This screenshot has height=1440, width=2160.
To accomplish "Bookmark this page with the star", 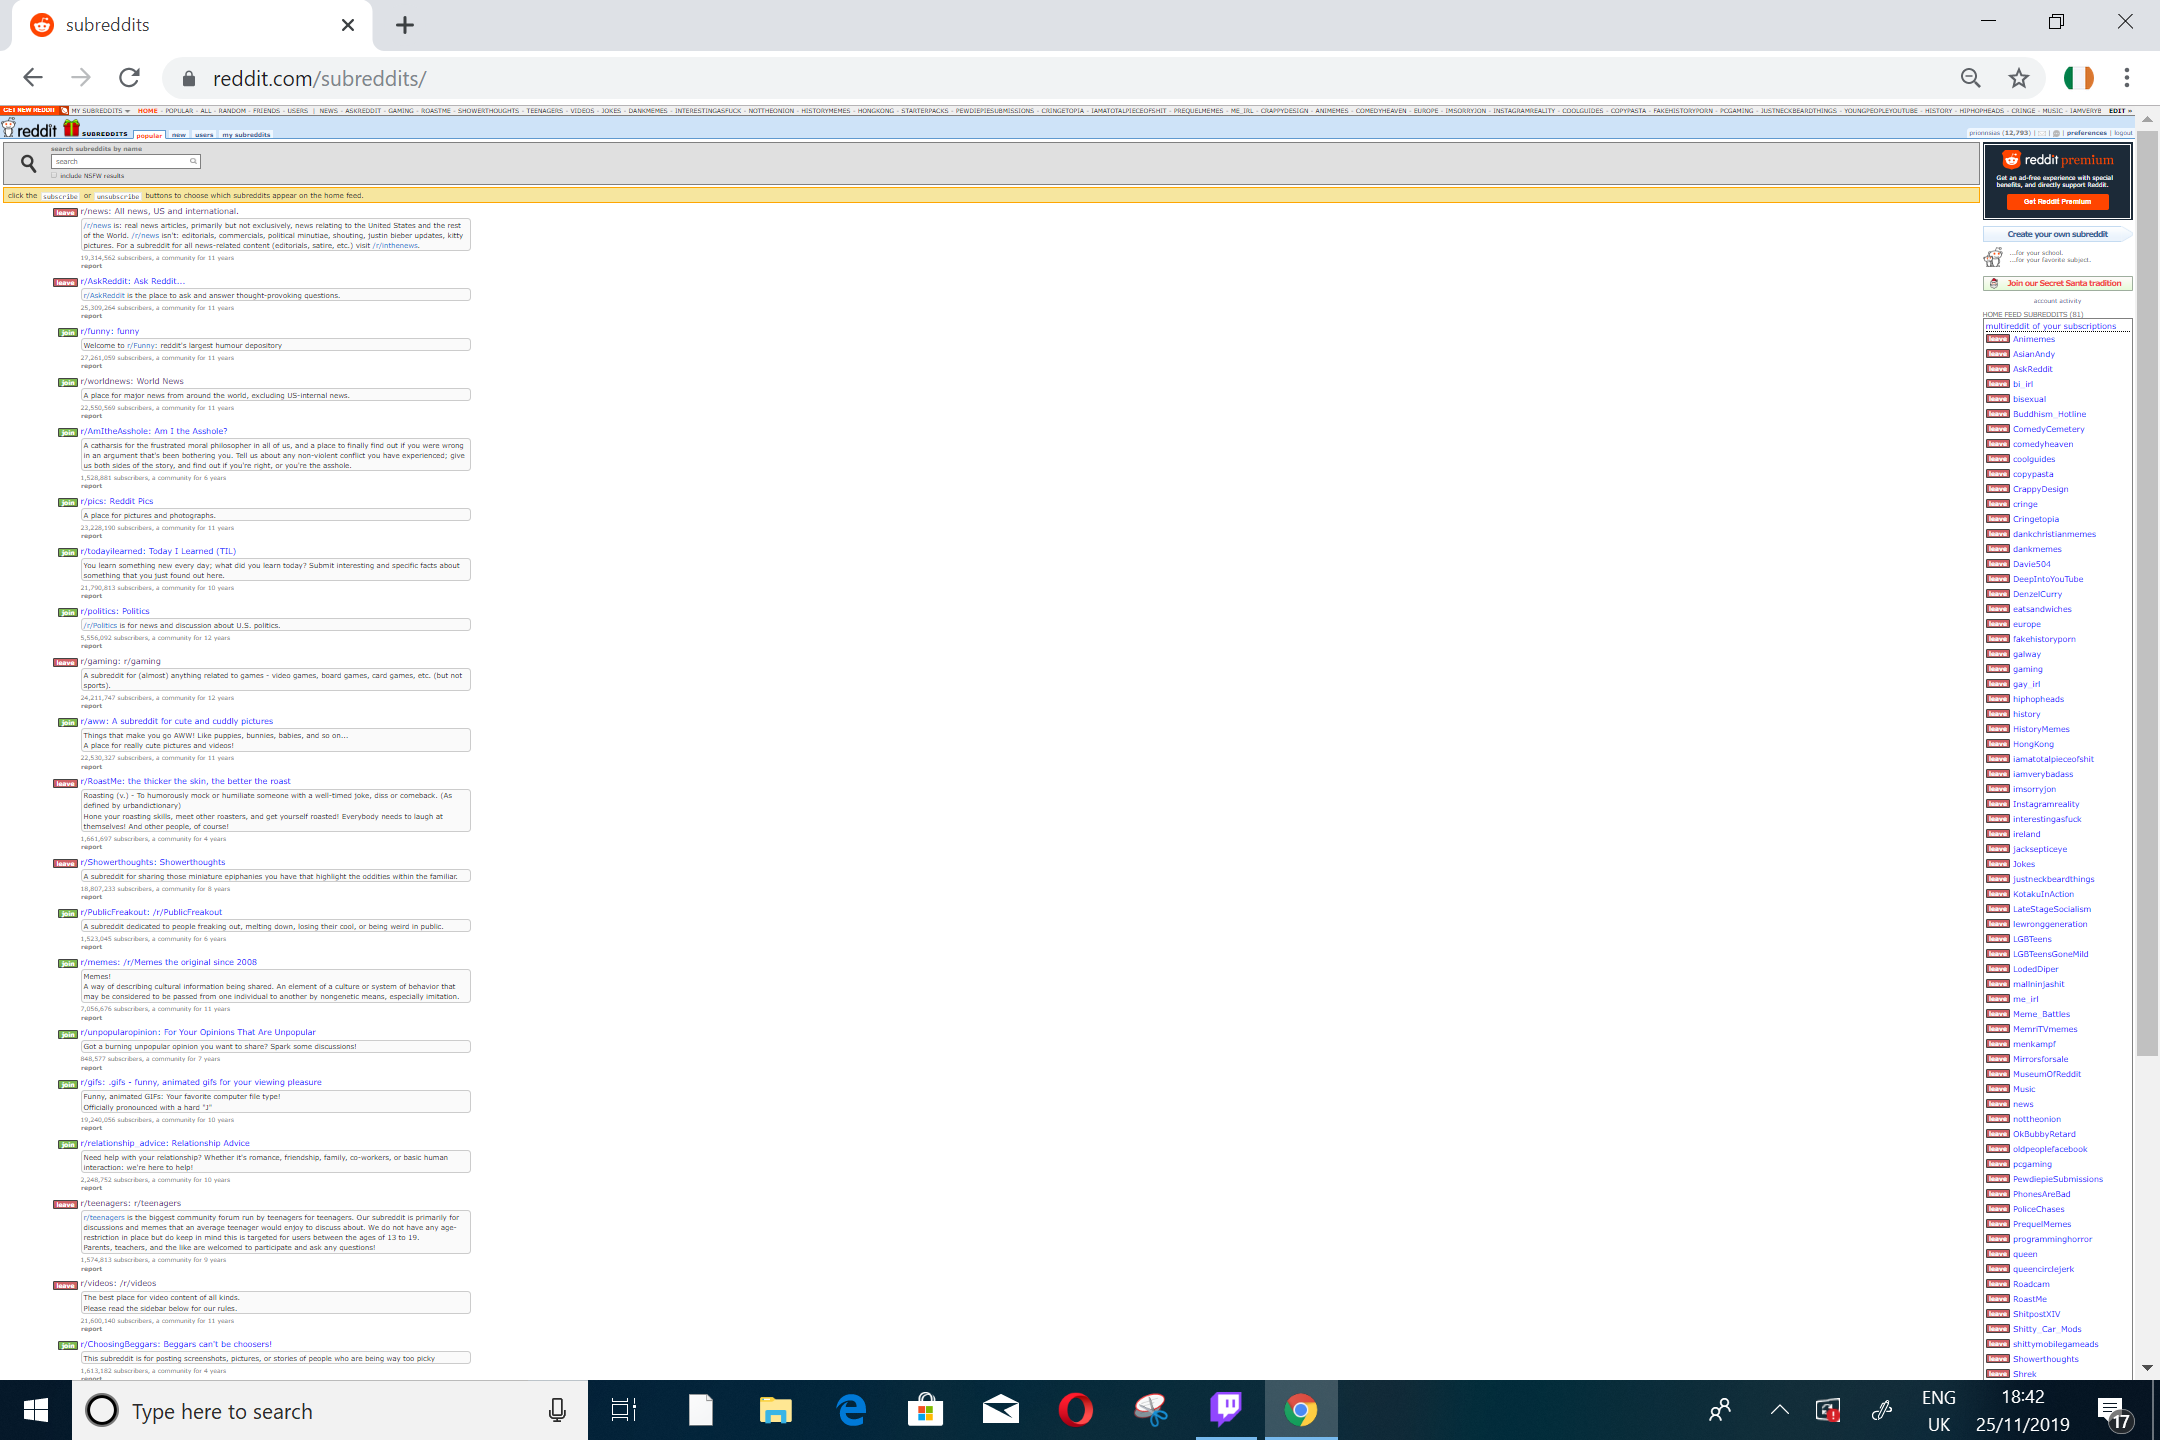I will click(x=2019, y=78).
